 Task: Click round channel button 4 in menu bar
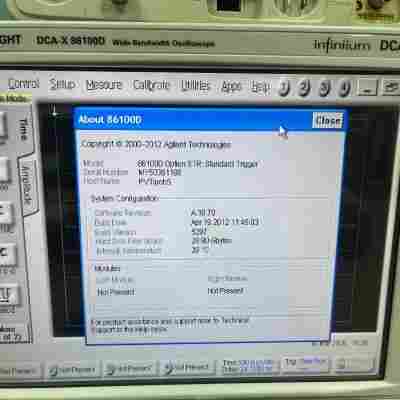344,89
